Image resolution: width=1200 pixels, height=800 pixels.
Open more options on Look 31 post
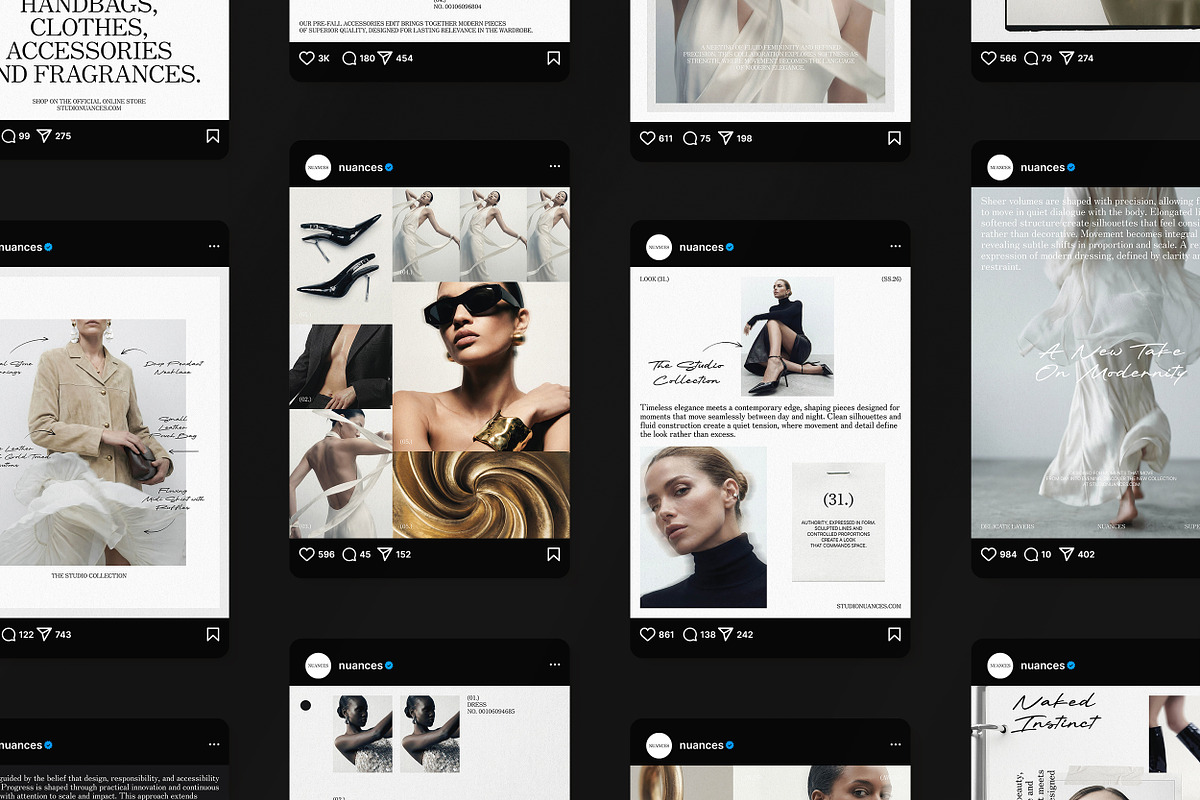point(894,247)
